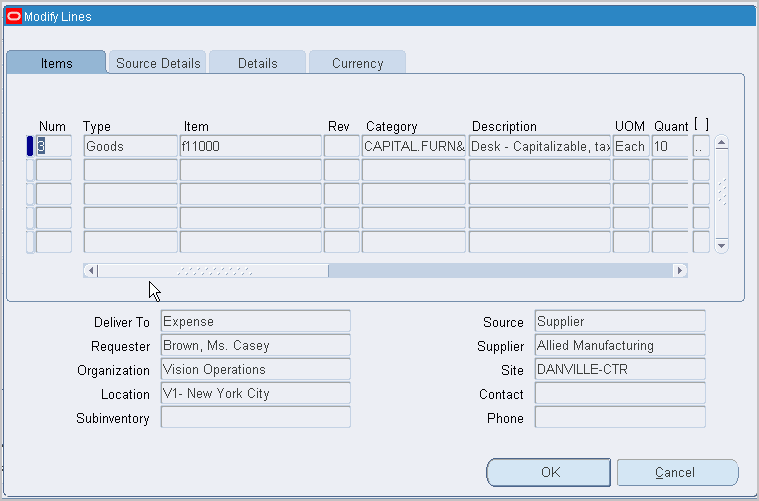Screen dimensions: 759x501
Task: Click the Oracle logo icon in title bar
Action: pyautogui.click(x=14, y=16)
